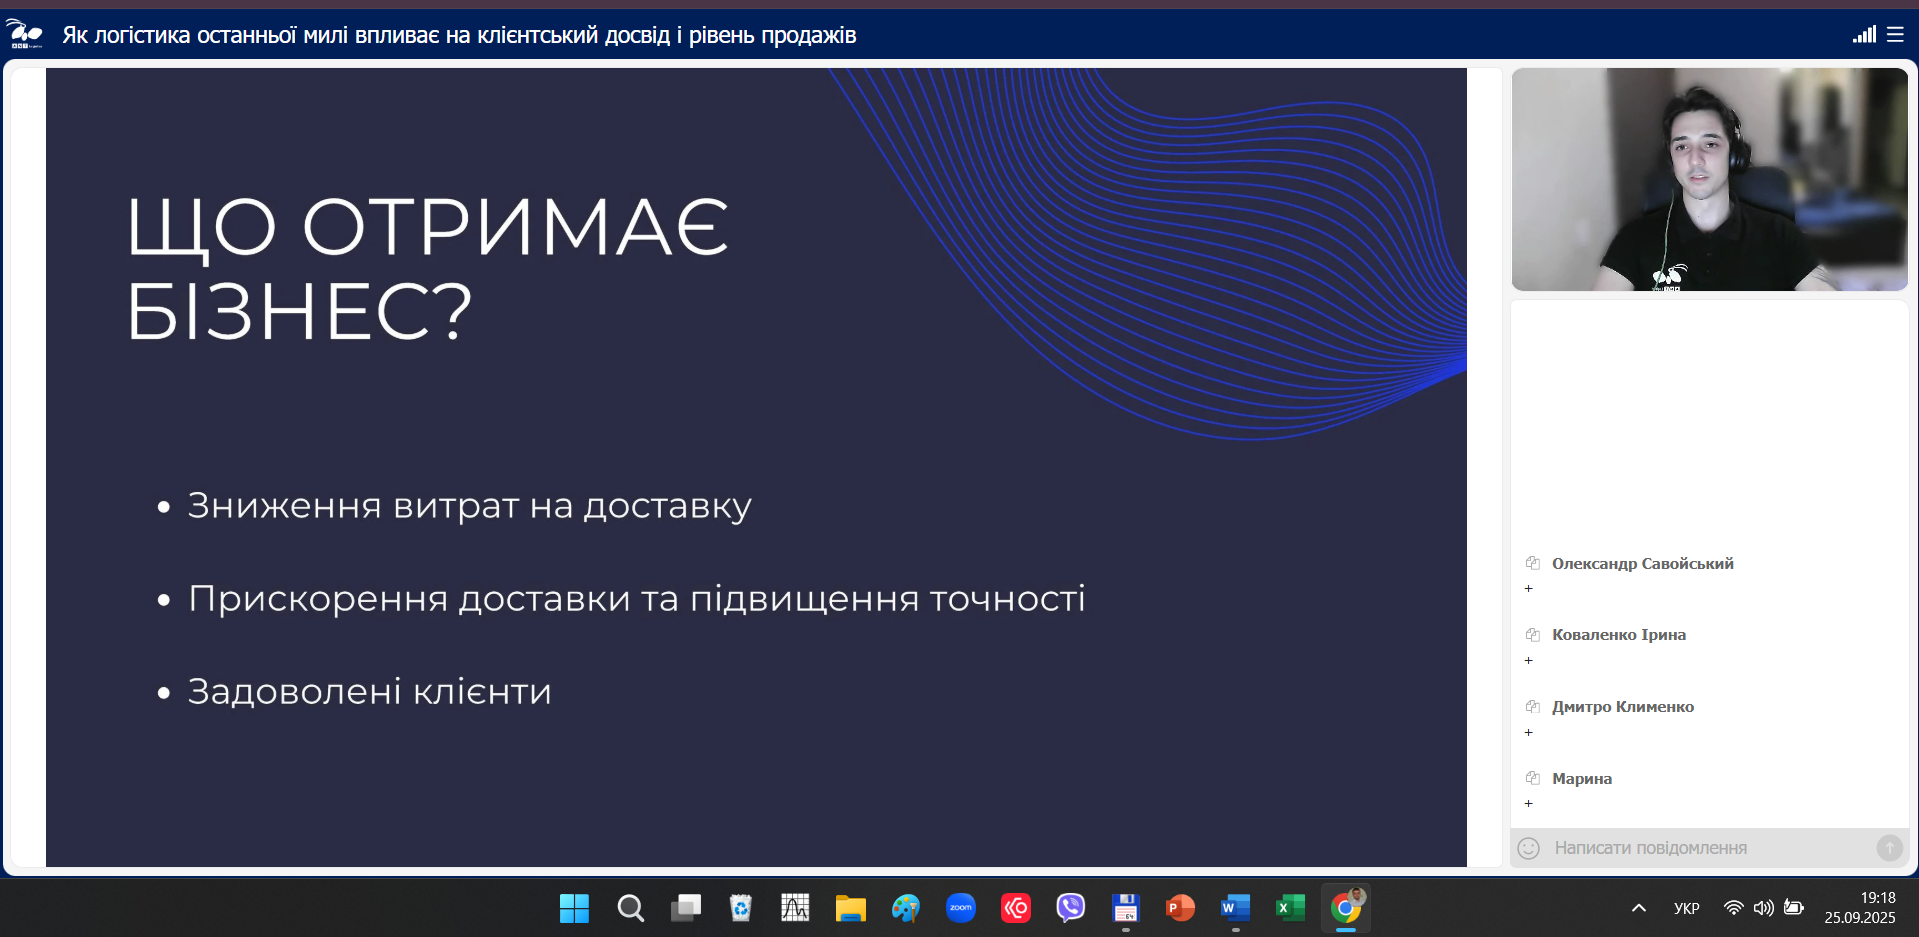This screenshot has width=1919, height=937.
Task: Click the presentation slide area
Action: pos(756,467)
